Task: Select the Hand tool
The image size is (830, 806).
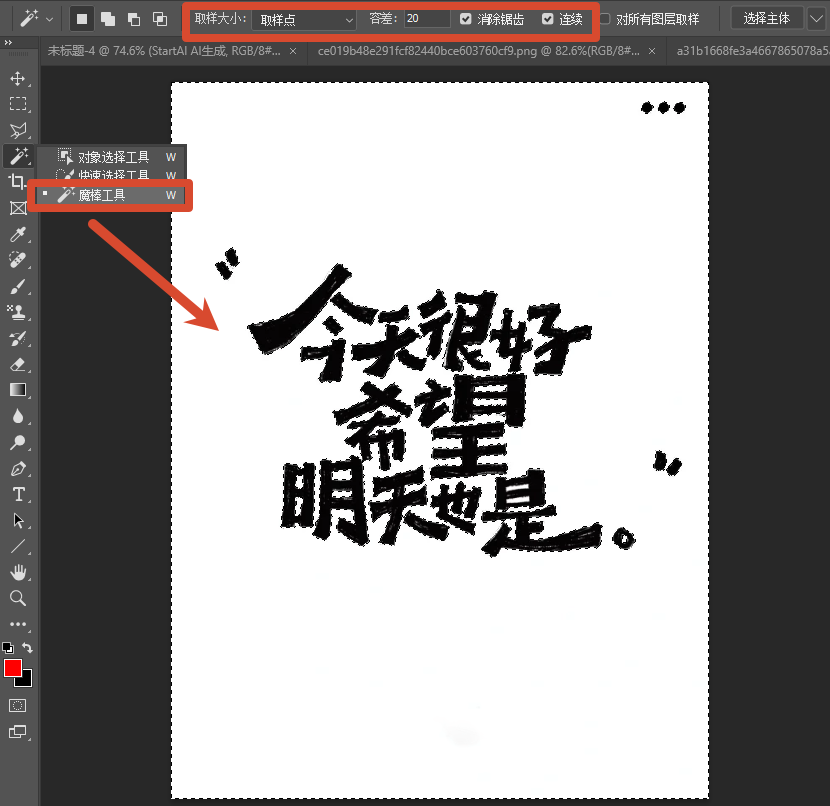Action: (x=17, y=572)
